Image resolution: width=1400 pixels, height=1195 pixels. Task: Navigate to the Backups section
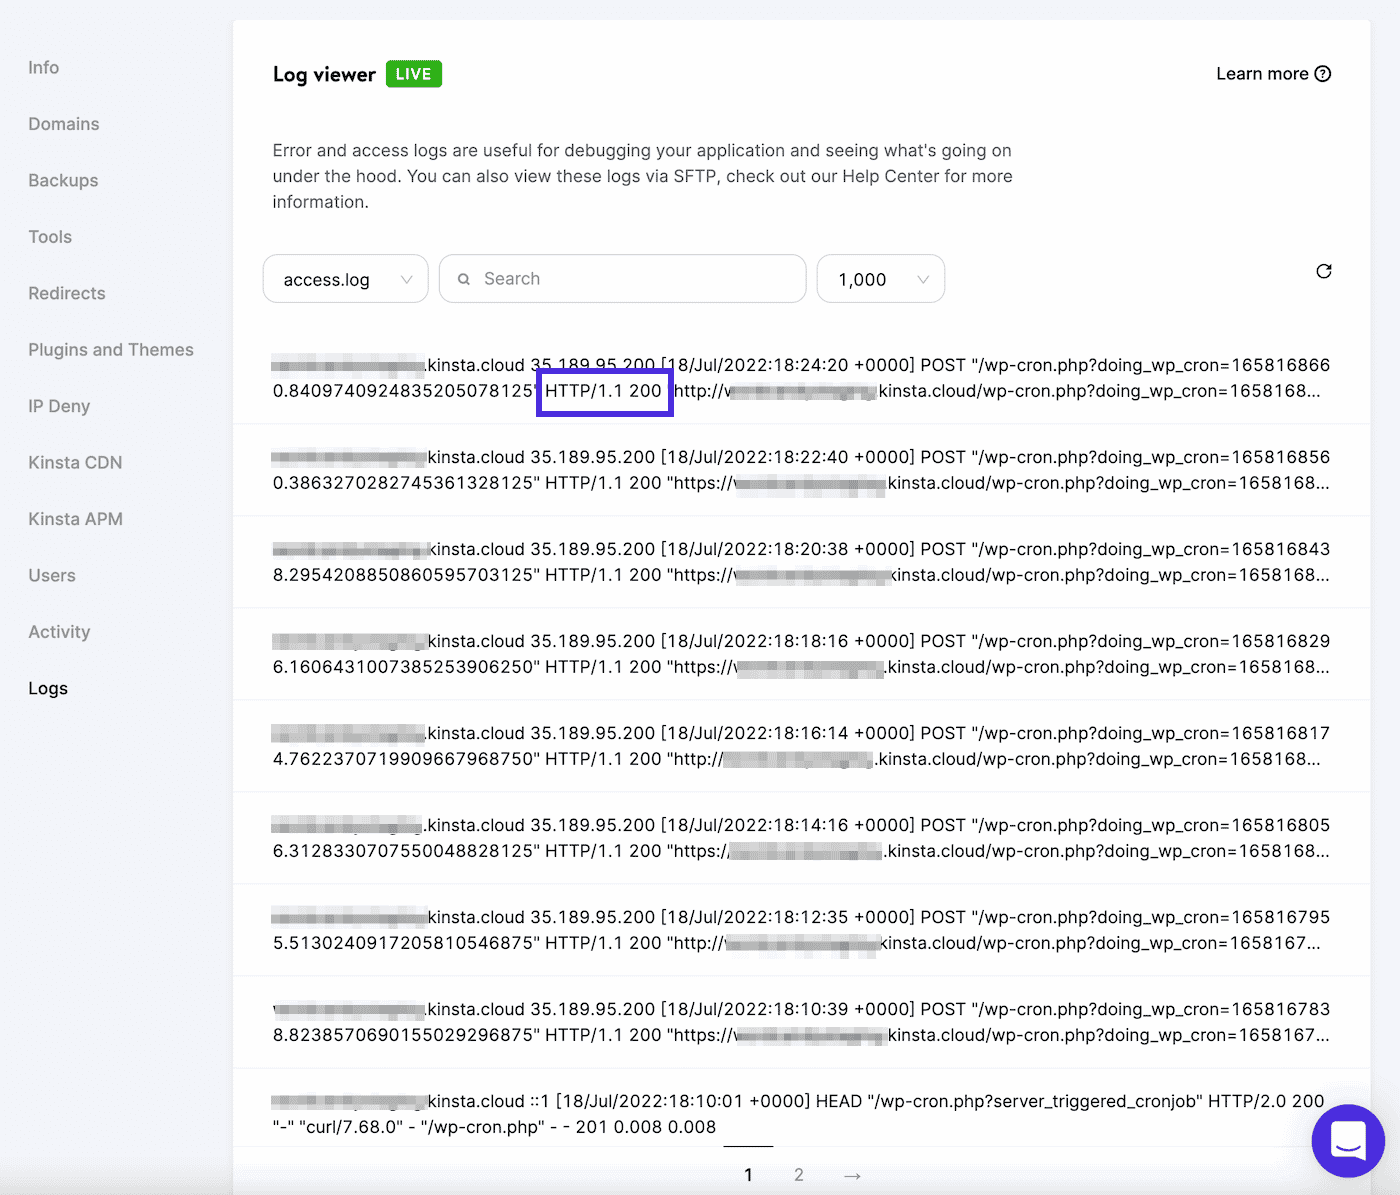pyautogui.click(x=62, y=180)
